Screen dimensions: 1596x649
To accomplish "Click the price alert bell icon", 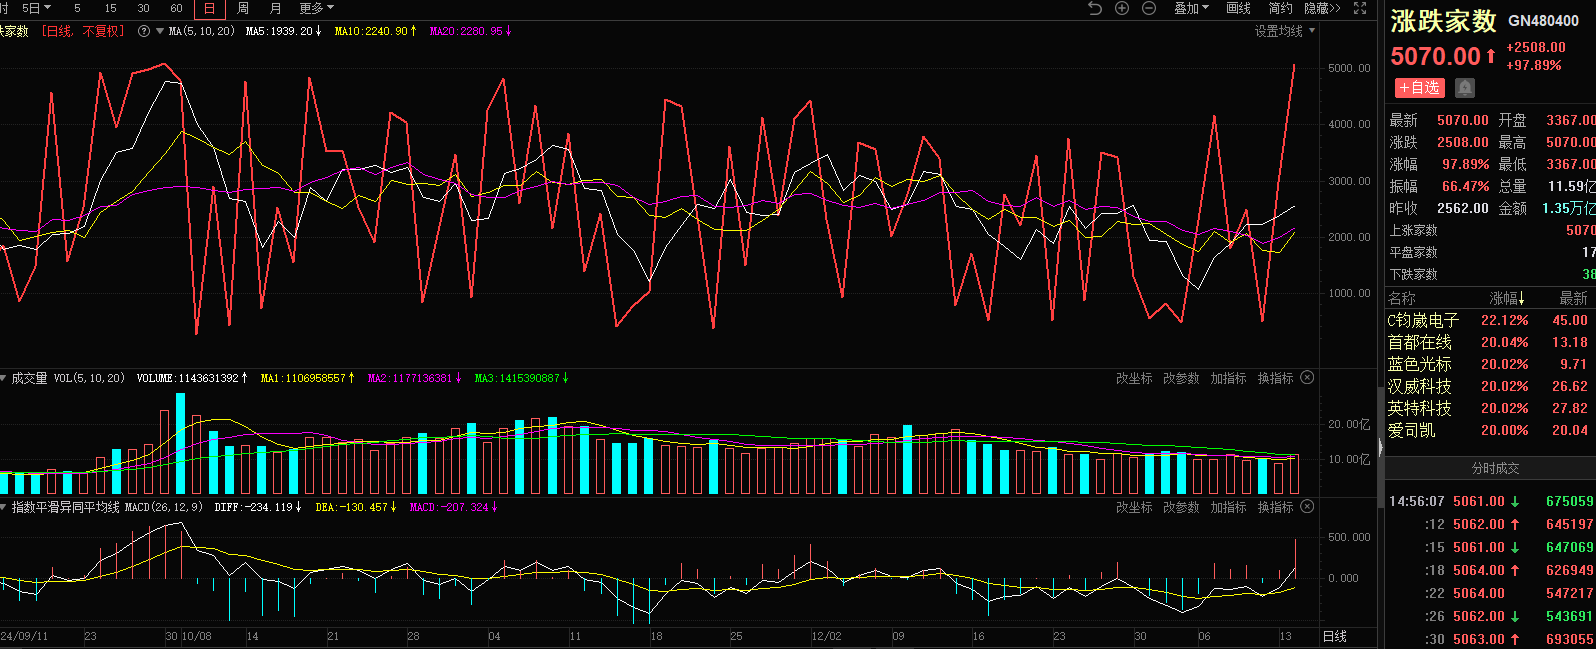I will 1465,88.
